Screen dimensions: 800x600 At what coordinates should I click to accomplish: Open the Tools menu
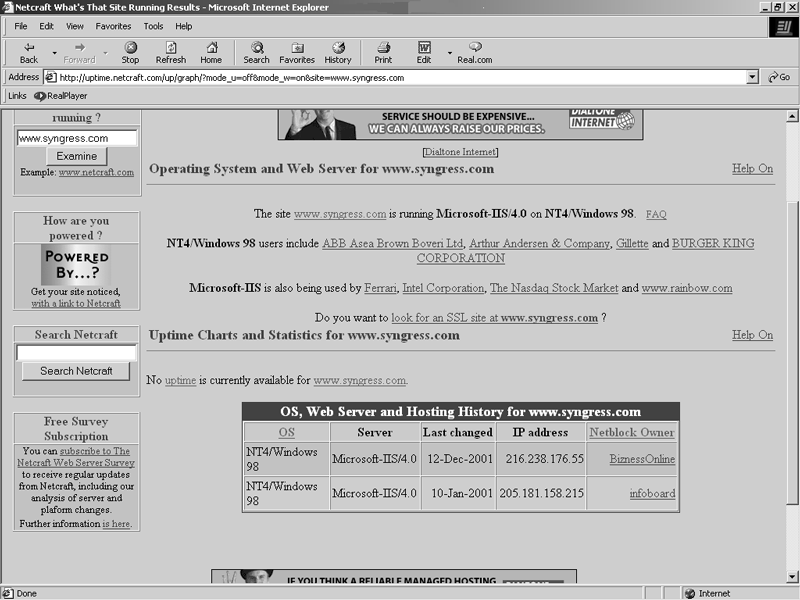coord(153,26)
